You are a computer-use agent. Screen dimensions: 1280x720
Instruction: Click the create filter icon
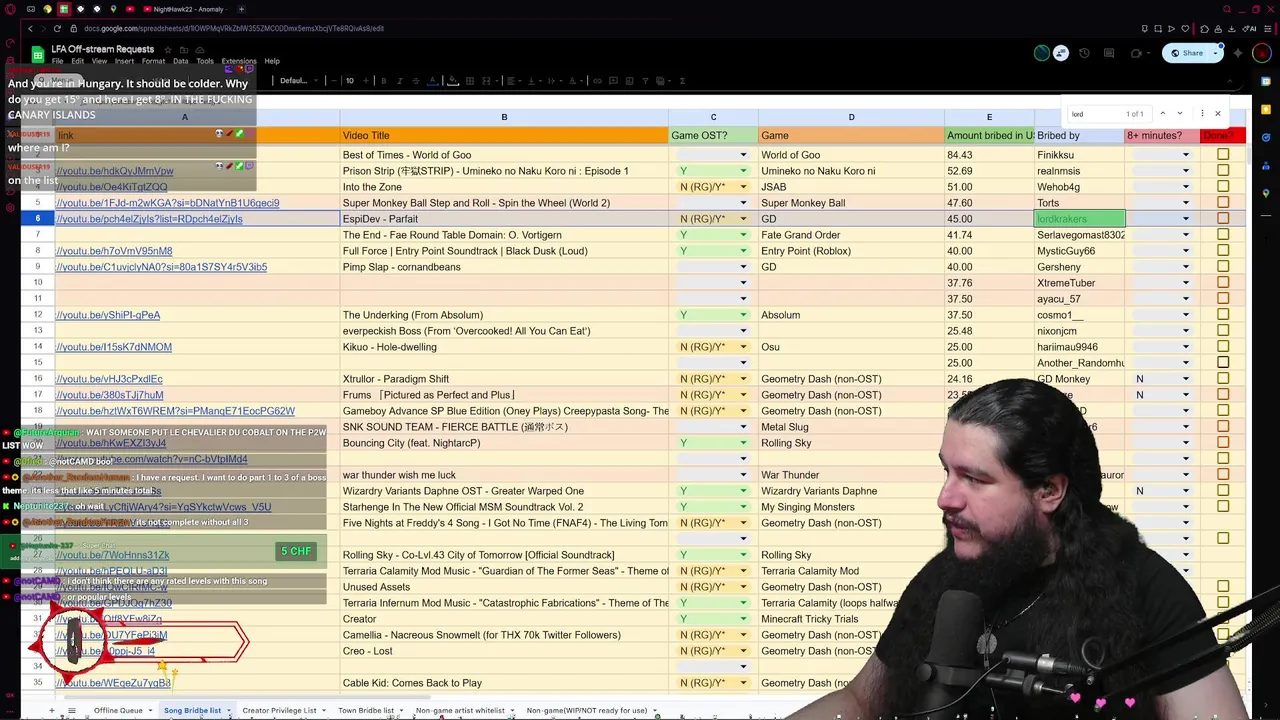[645, 81]
